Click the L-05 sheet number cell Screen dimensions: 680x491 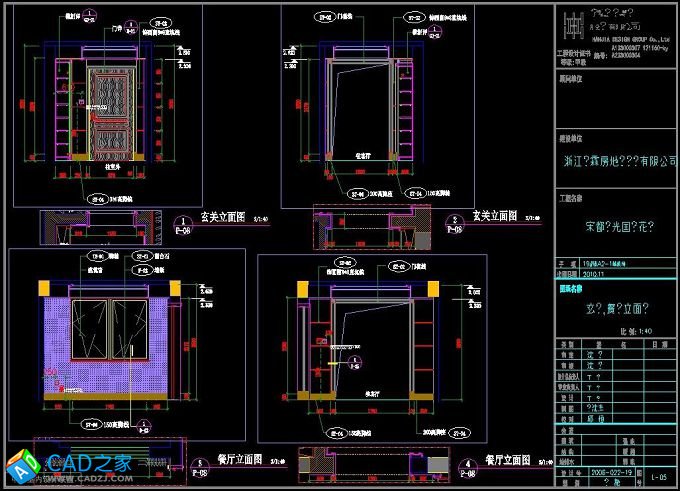pyautogui.click(x=659, y=480)
